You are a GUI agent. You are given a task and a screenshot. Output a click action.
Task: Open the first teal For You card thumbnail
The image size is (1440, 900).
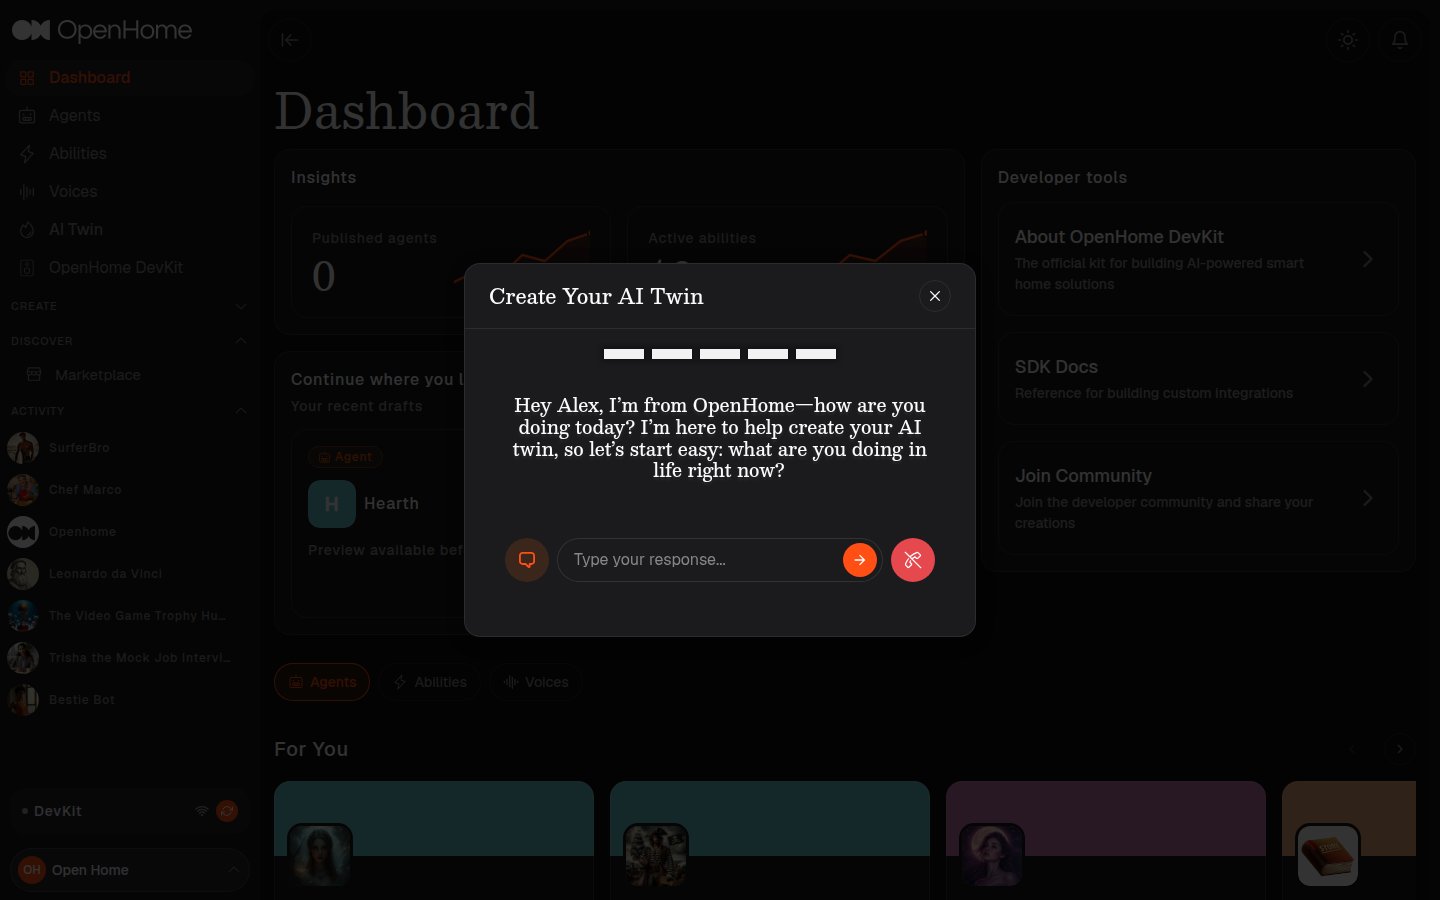coord(320,855)
